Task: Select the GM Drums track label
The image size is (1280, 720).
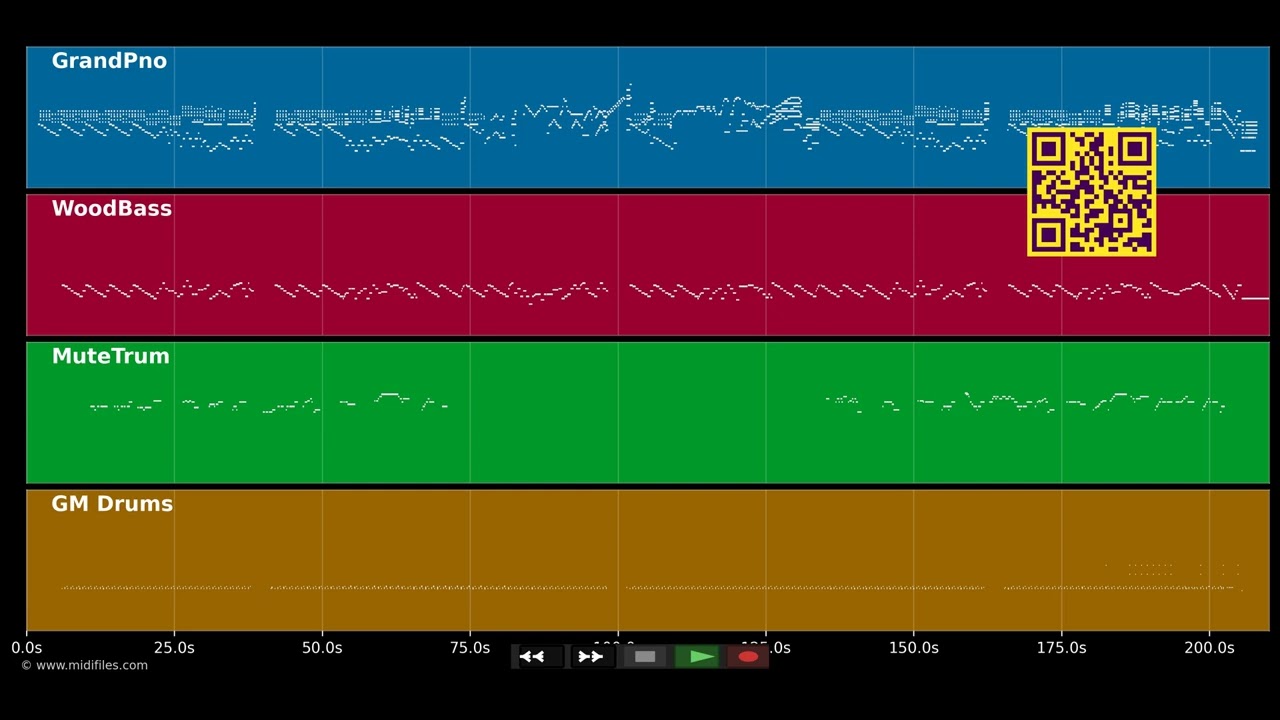Action: (112, 504)
